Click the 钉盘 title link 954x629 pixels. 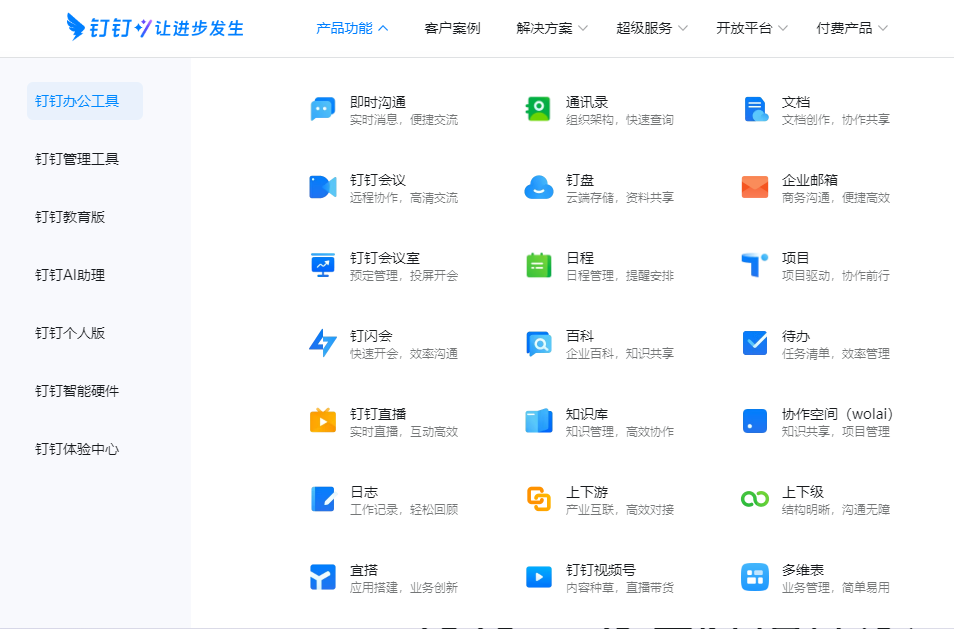click(580, 180)
